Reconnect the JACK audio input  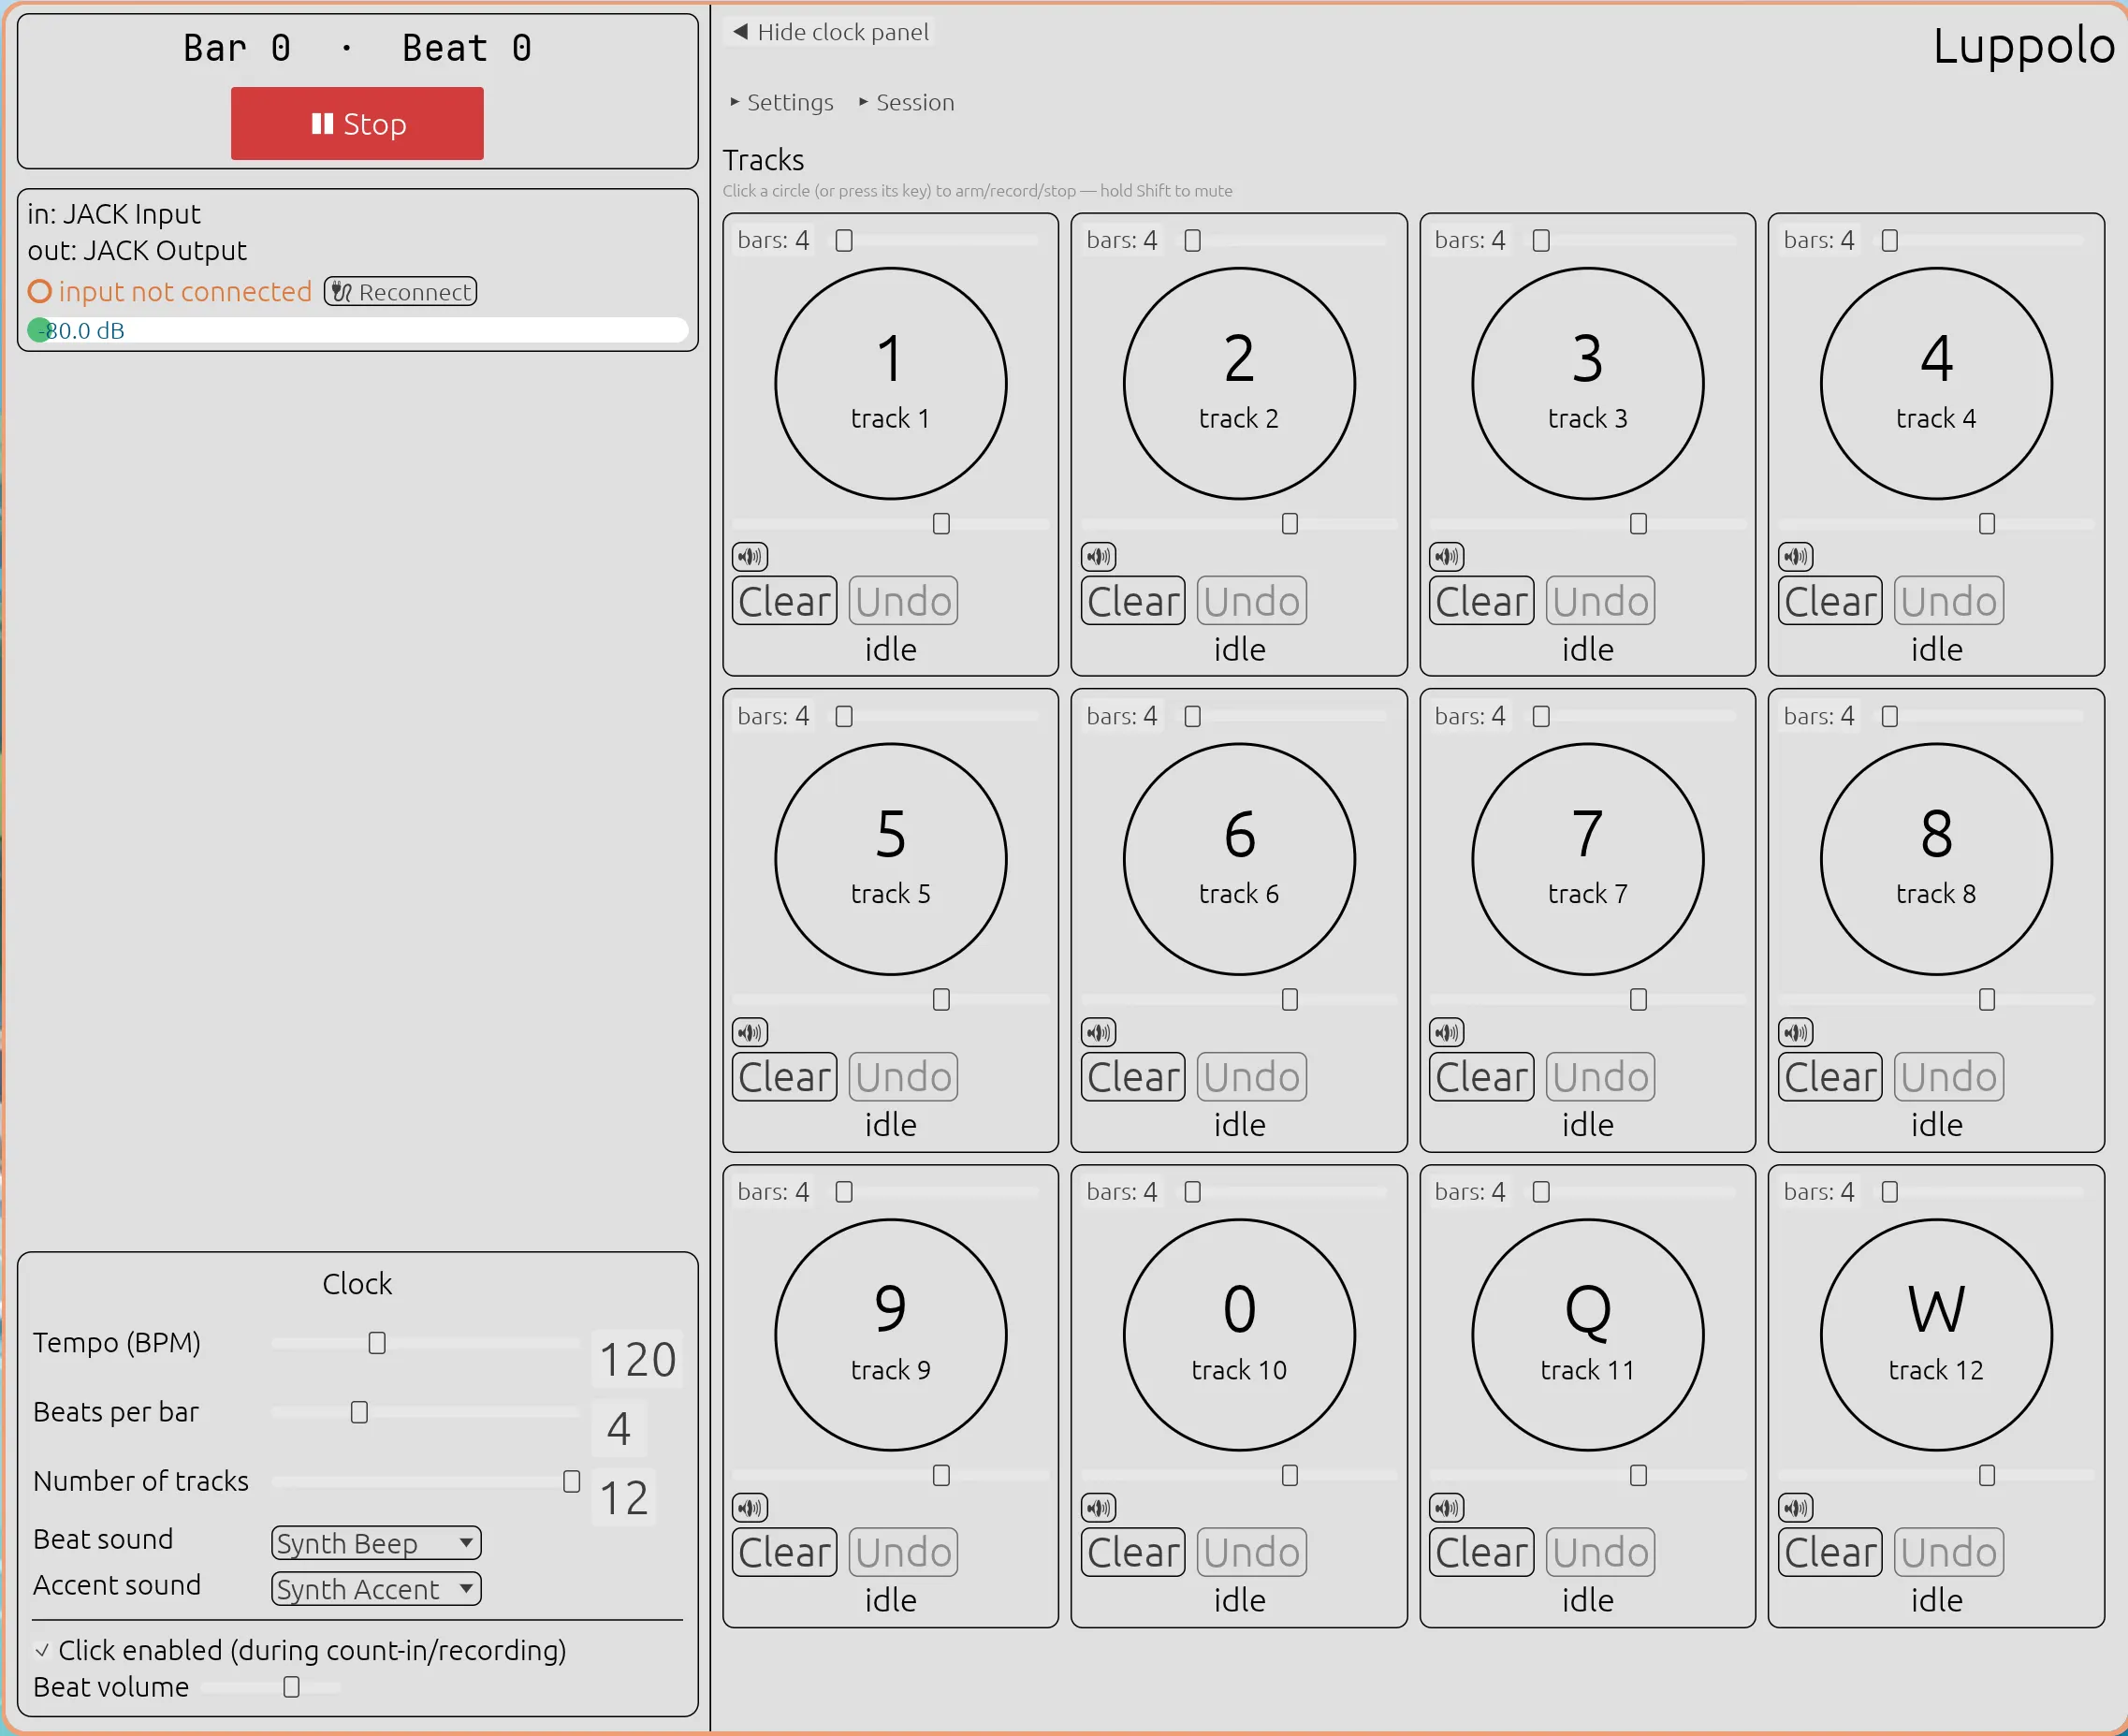400,291
